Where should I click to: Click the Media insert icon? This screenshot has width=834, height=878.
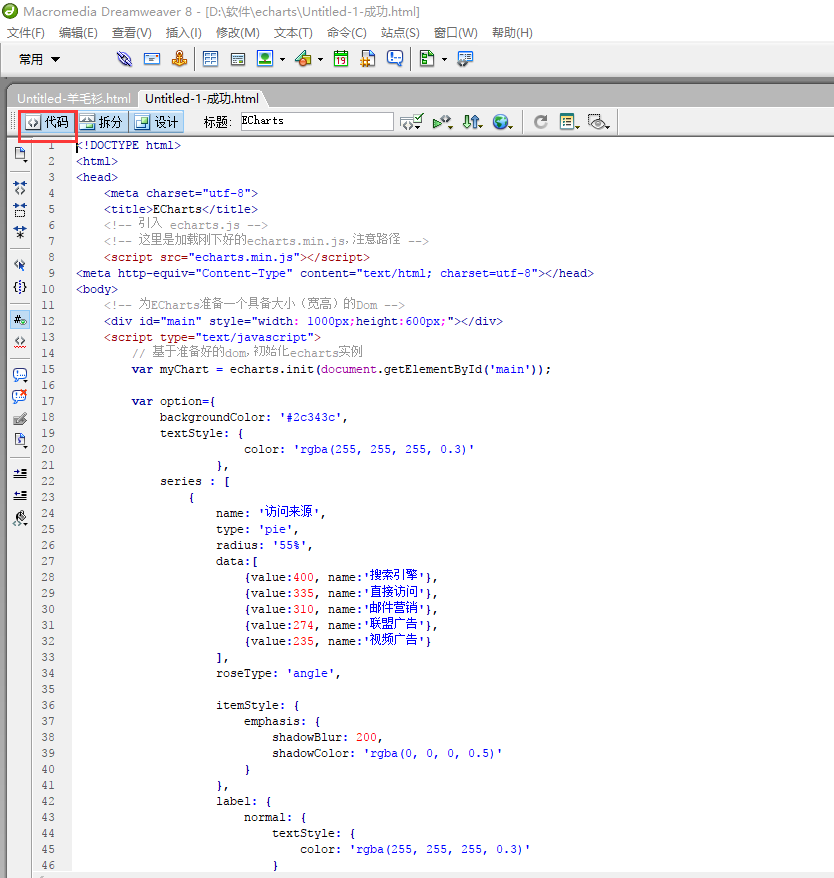(303, 58)
